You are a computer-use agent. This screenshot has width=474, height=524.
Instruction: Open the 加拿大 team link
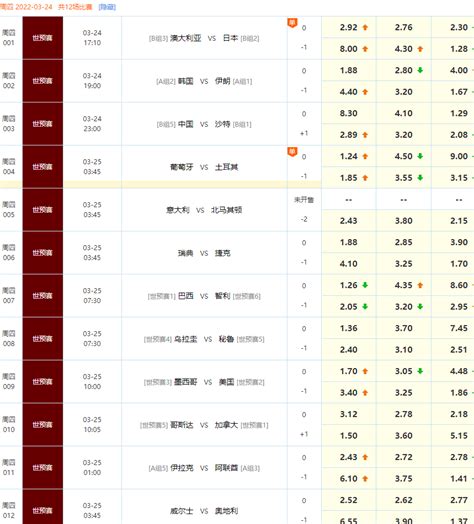coord(227,425)
